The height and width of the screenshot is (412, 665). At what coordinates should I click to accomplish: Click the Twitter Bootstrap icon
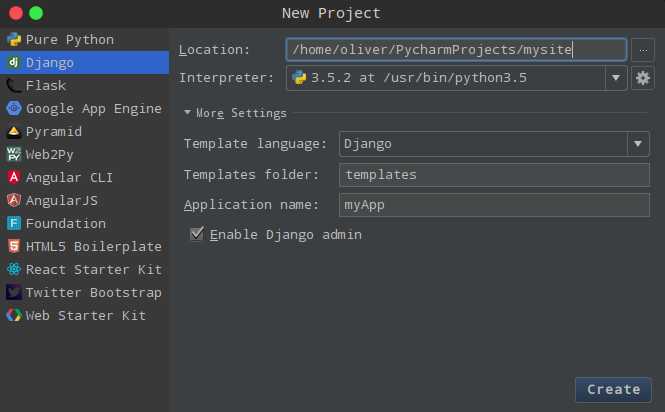(x=14, y=292)
